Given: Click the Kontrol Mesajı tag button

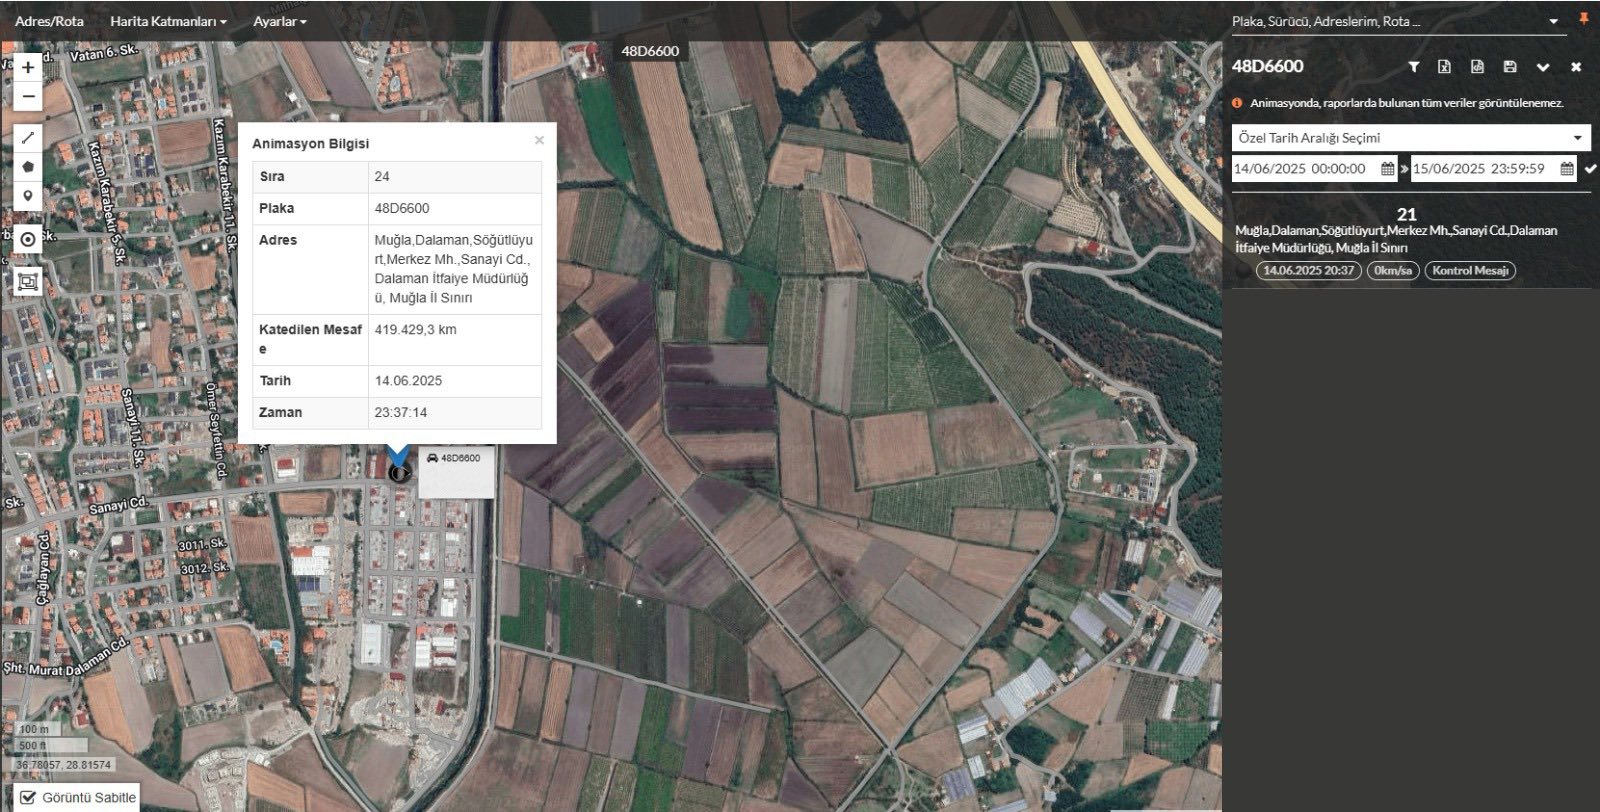Looking at the screenshot, I should tap(1470, 271).
